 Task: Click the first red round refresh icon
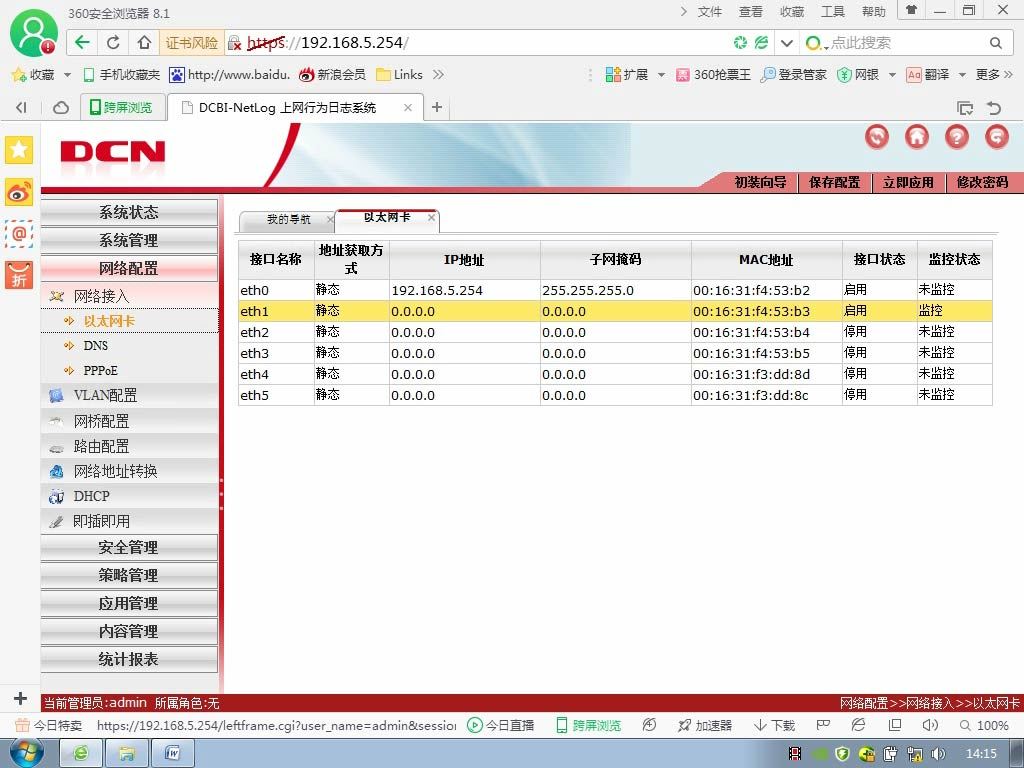click(876, 136)
